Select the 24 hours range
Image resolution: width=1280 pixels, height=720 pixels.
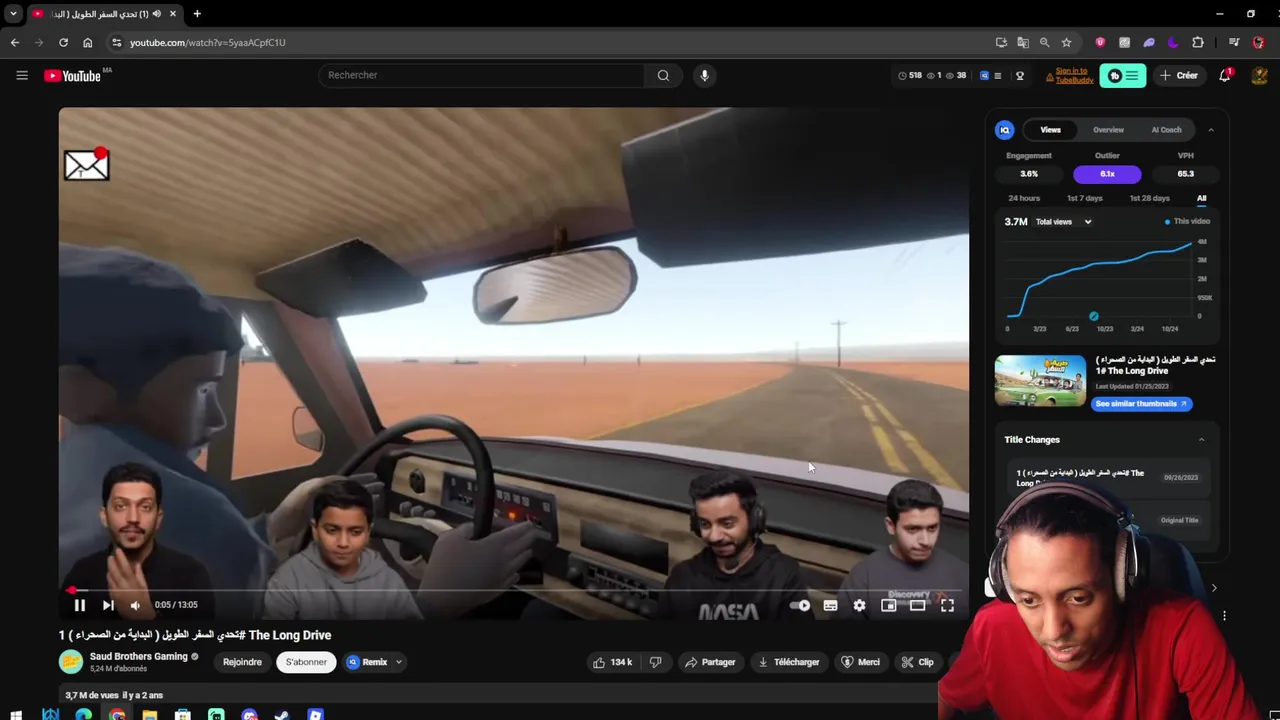click(1024, 198)
